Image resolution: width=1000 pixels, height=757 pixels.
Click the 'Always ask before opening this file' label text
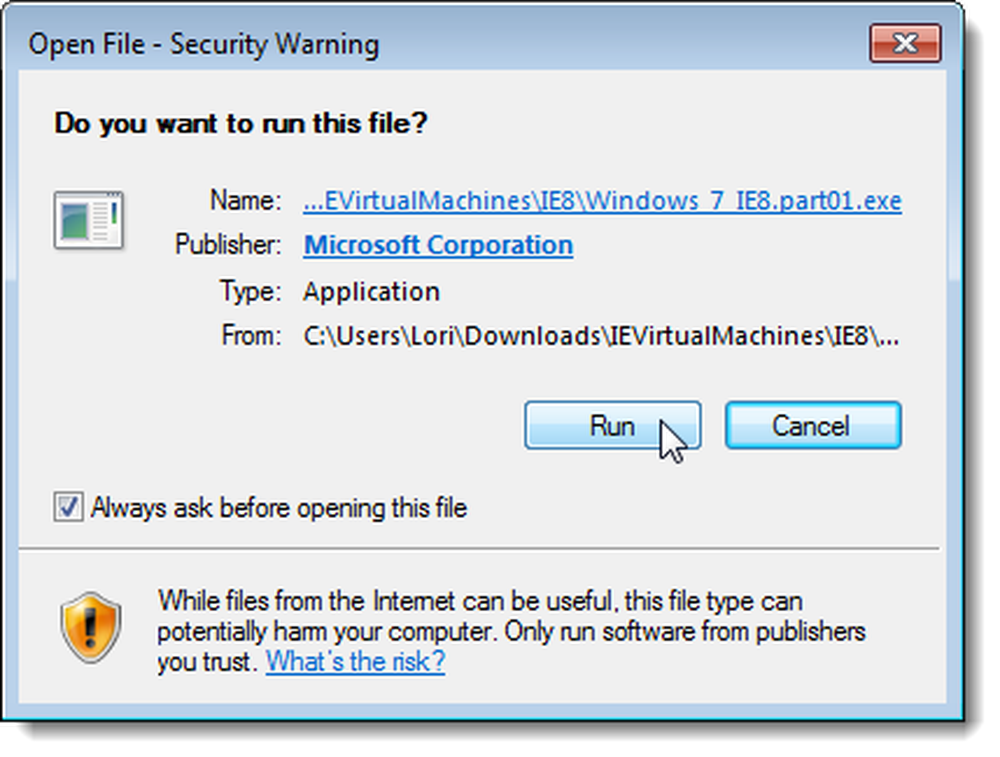click(279, 508)
